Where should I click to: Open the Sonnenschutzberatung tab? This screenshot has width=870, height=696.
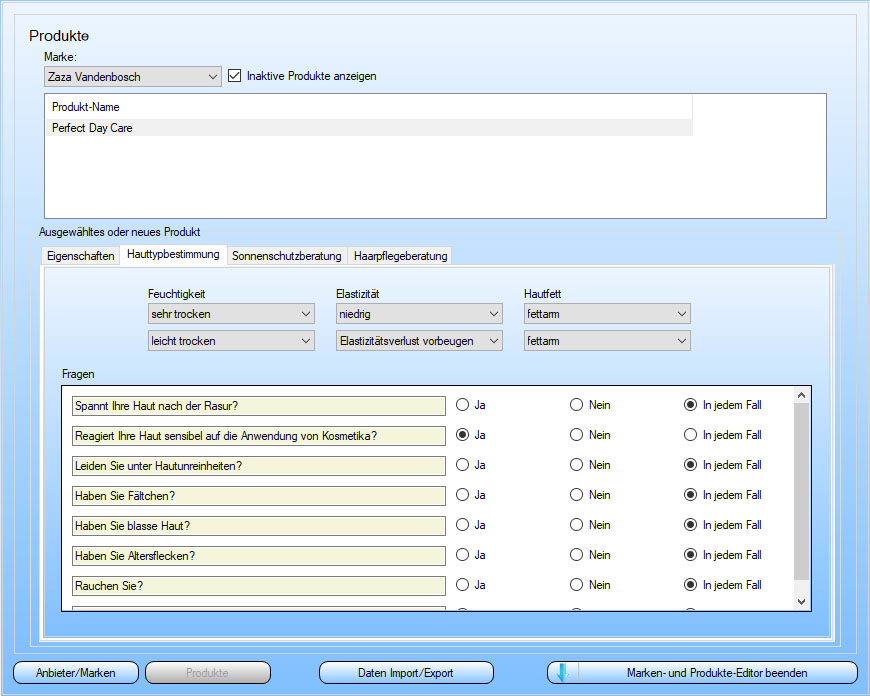pos(286,256)
